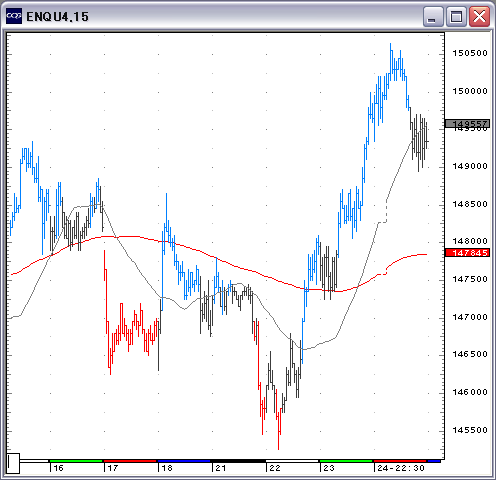Click the green session bar above date 16
496x480 pixels.
(x=76, y=461)
